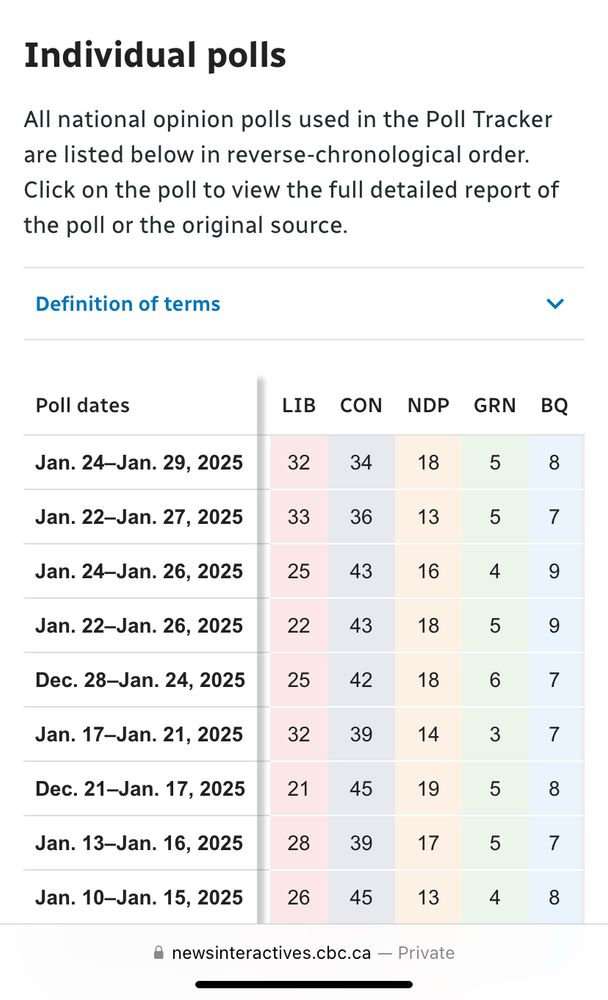Click the CON column header
This screenshot has width=608, height=1000.
click(x=361, y=406)
